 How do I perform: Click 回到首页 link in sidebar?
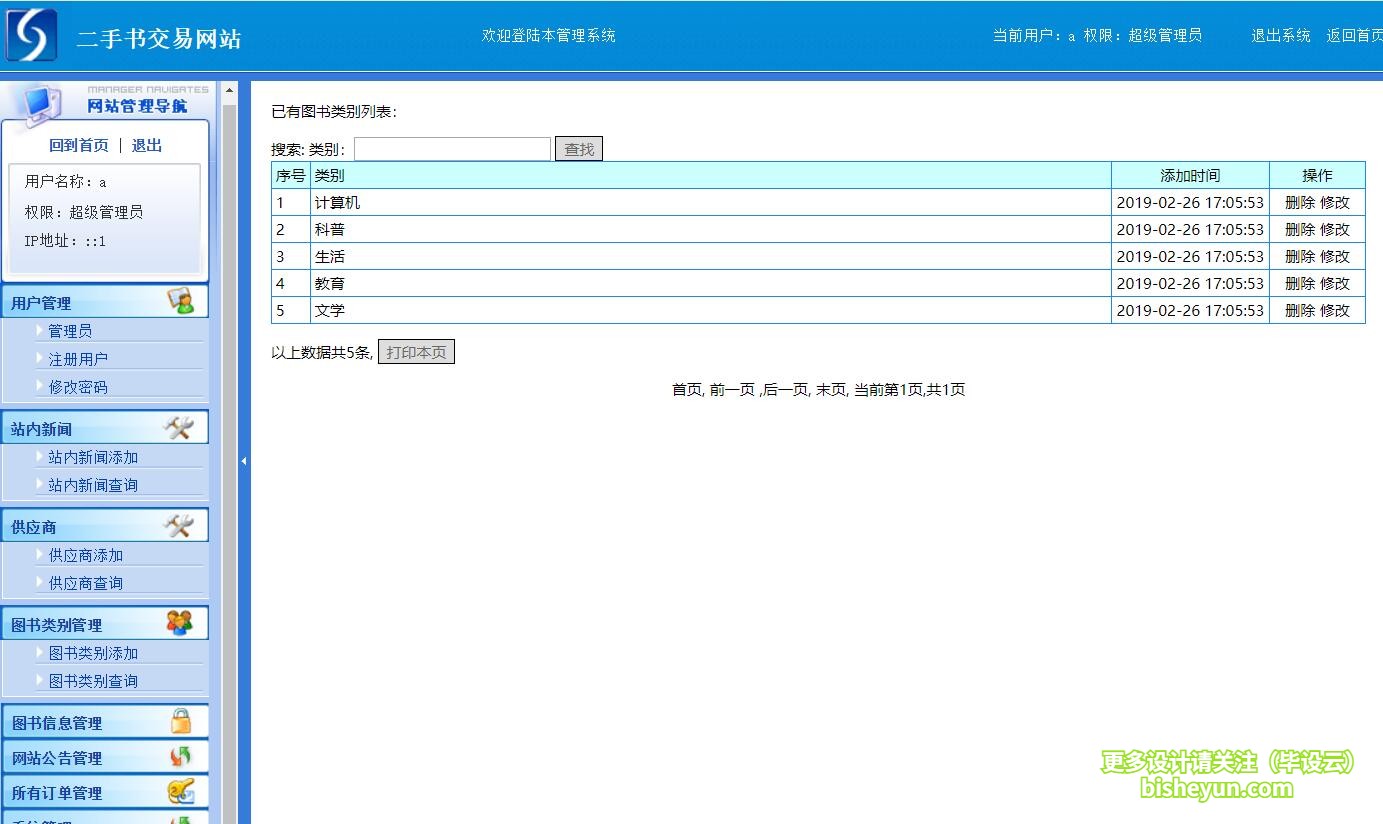pos(79,145)
